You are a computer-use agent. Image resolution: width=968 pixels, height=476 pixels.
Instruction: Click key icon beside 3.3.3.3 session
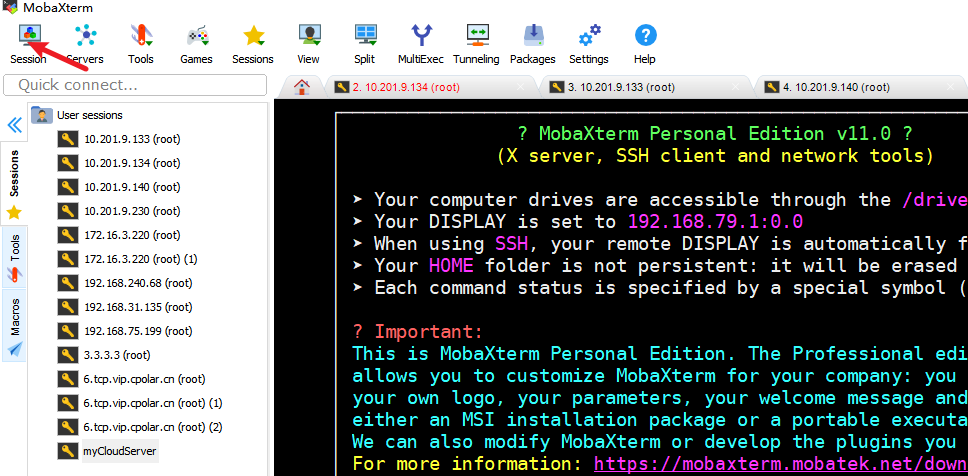[67, 355]
